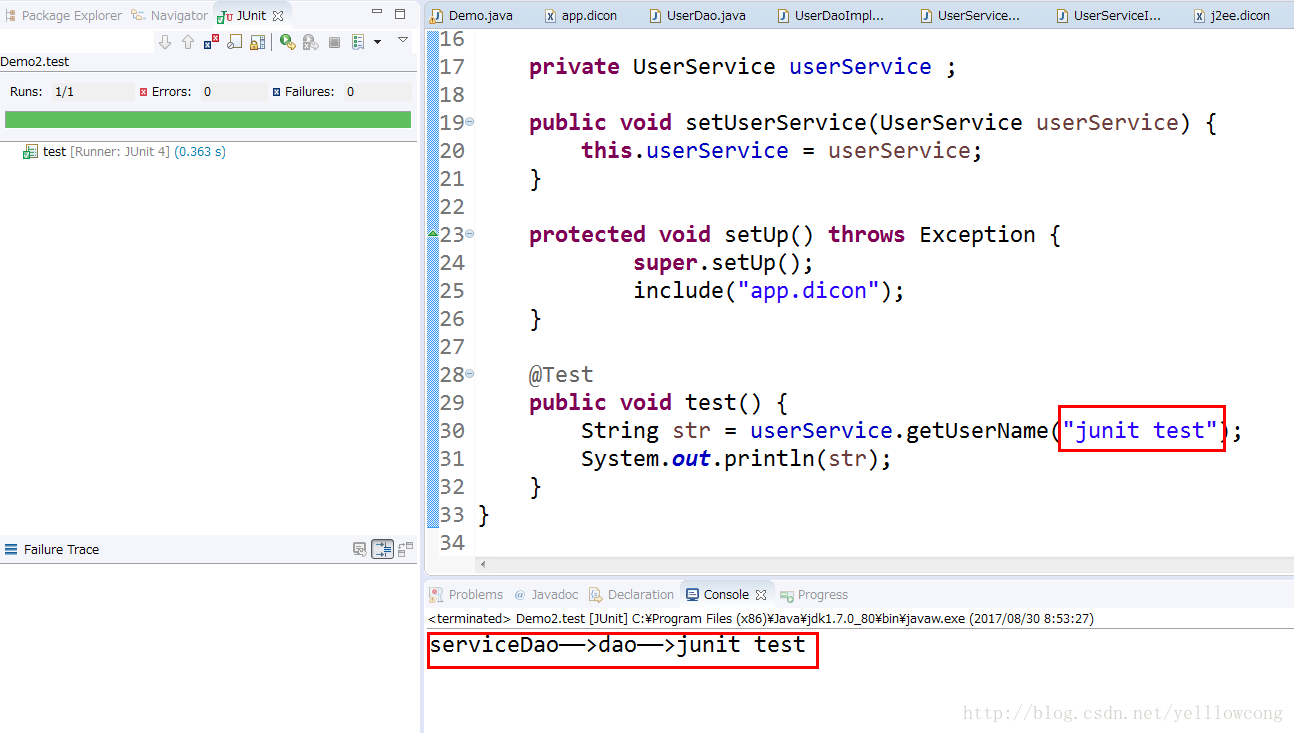The width and height of the screenshot is (1294, 733).
Task: Click Demo2.test label in JUnit view
Action: 35,62
